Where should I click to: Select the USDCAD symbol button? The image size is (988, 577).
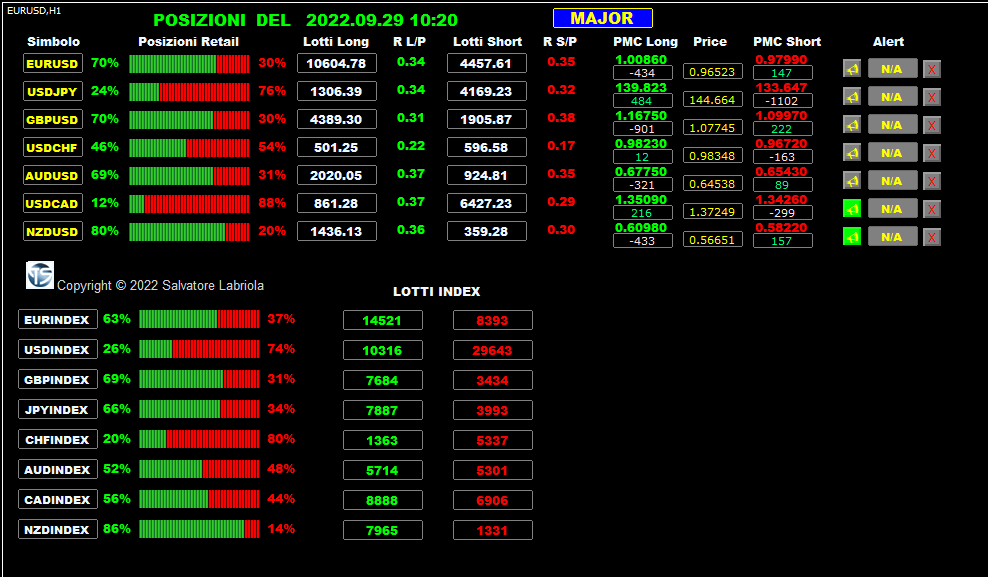pos(52,203)
